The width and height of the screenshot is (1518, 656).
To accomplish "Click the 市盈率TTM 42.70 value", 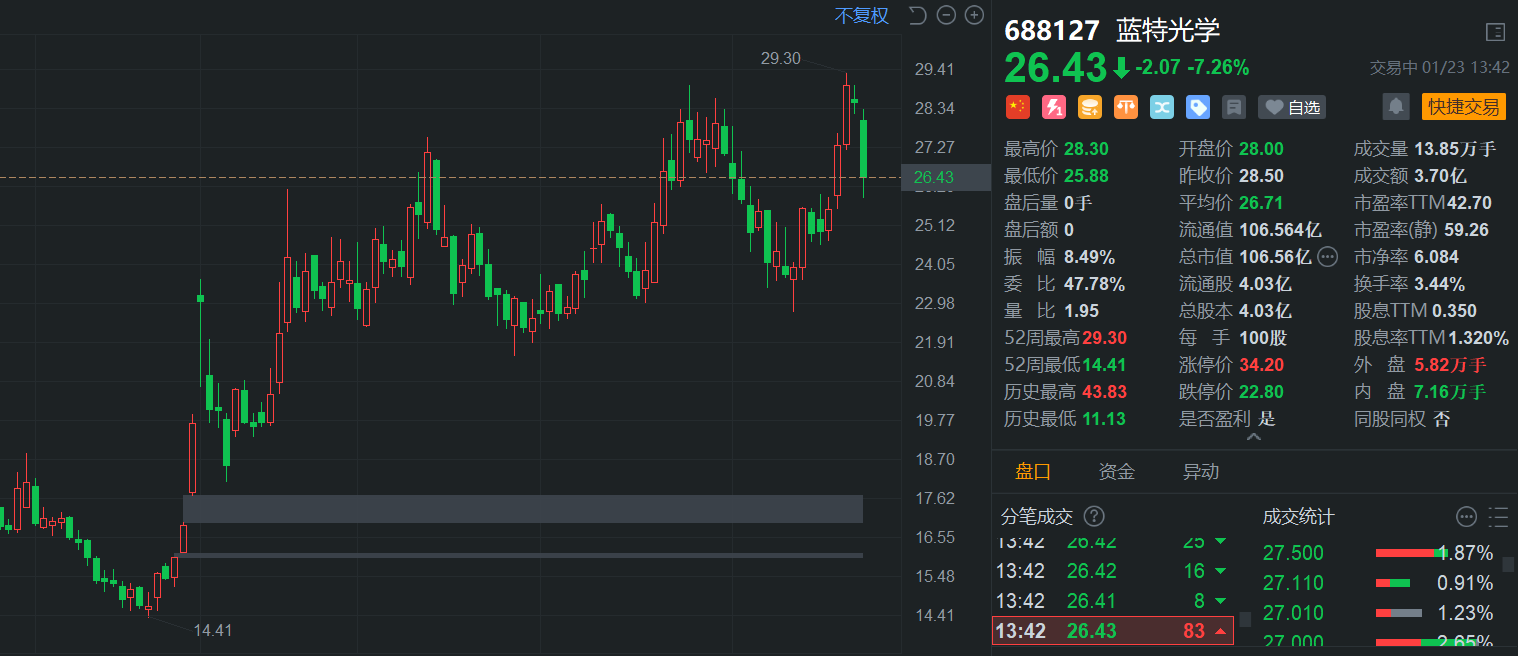I will pyautogui.click(x=1468, y=203).
